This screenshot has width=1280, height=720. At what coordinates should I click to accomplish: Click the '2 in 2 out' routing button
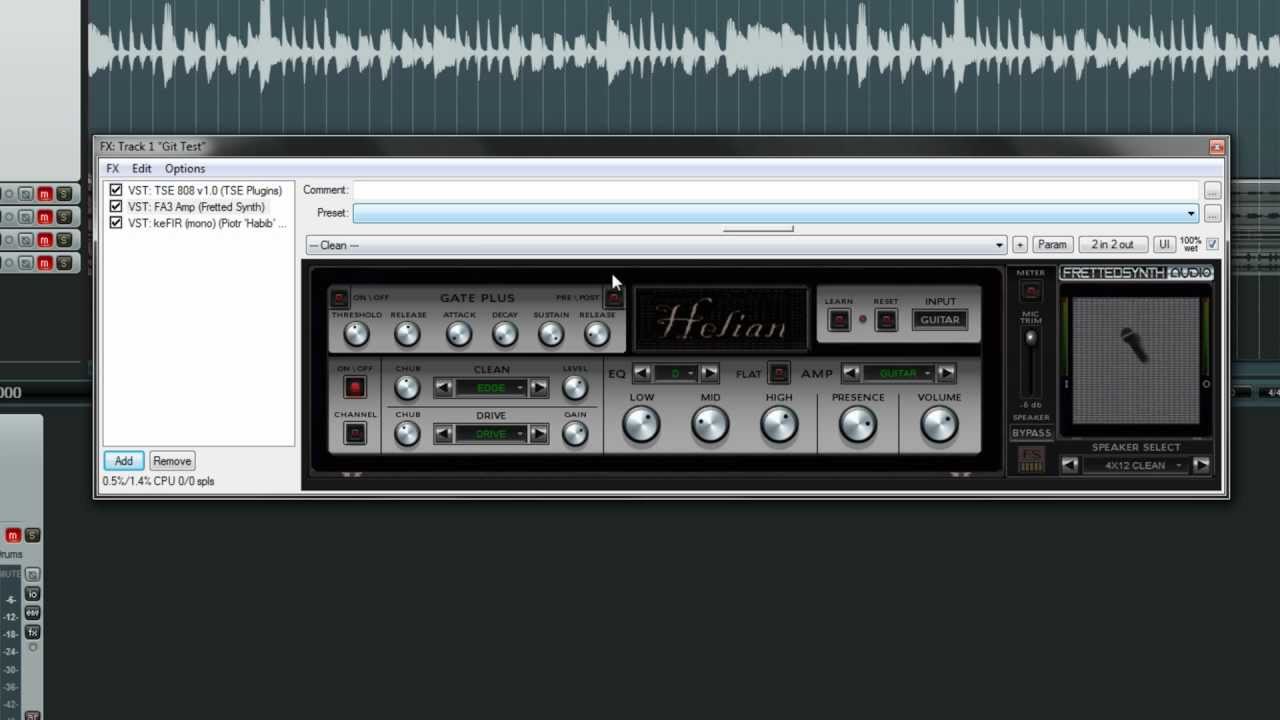click(x=1113, y=244)
